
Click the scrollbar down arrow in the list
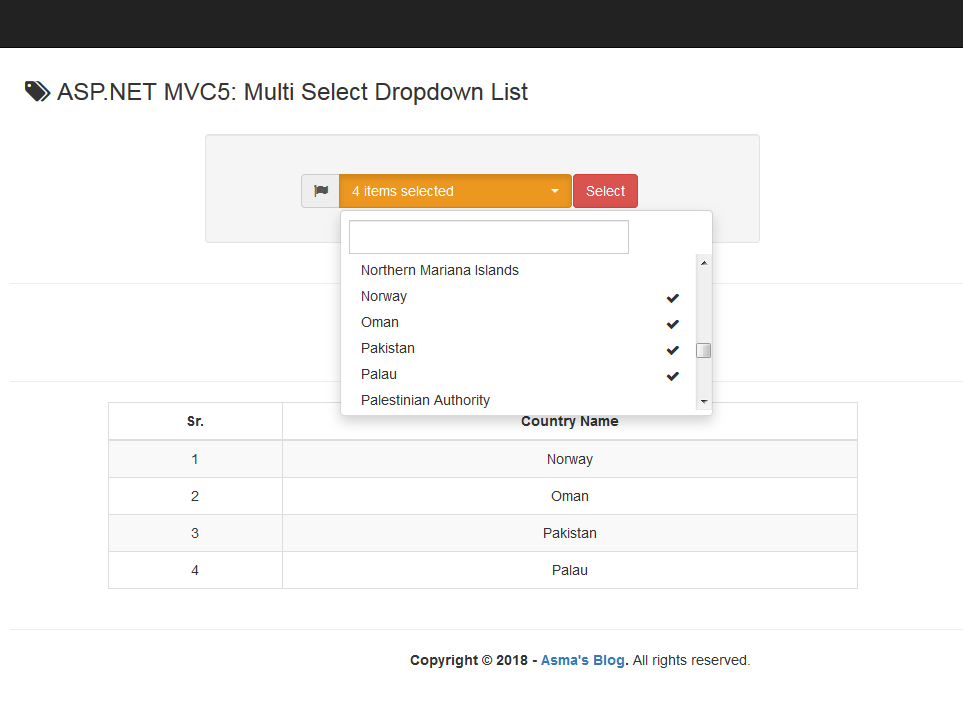[x=703, y=401]
